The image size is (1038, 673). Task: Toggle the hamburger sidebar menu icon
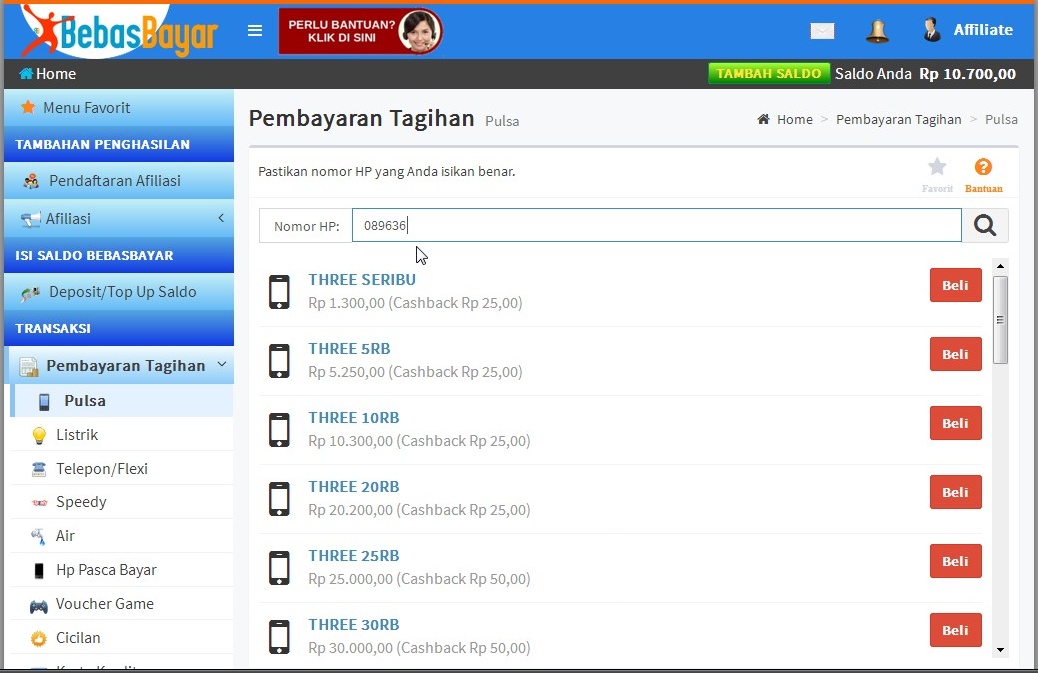pos(255,30)
